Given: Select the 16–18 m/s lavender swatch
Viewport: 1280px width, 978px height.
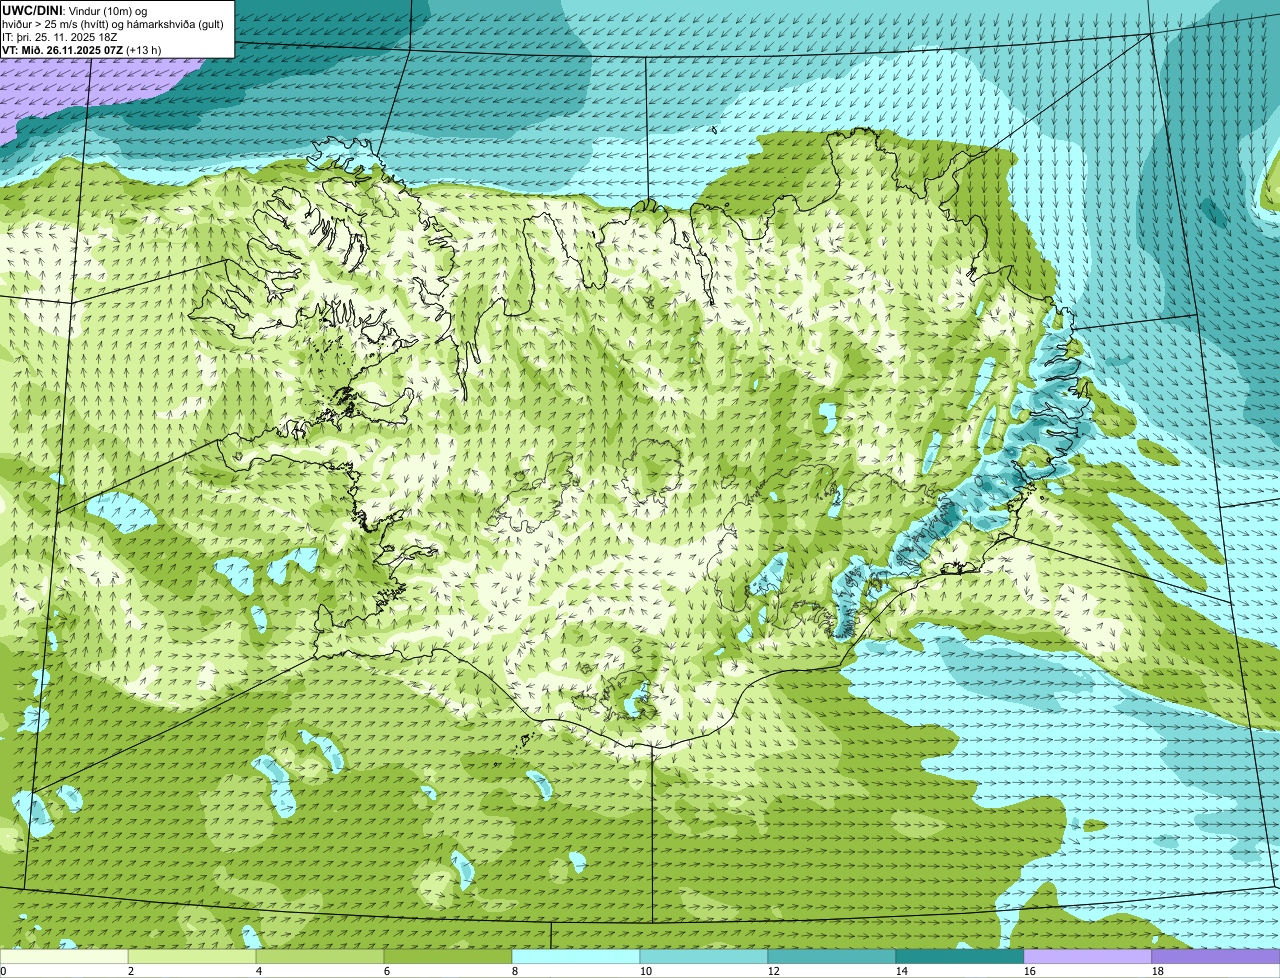Looking at the screenshot, I should (1088, 956).
